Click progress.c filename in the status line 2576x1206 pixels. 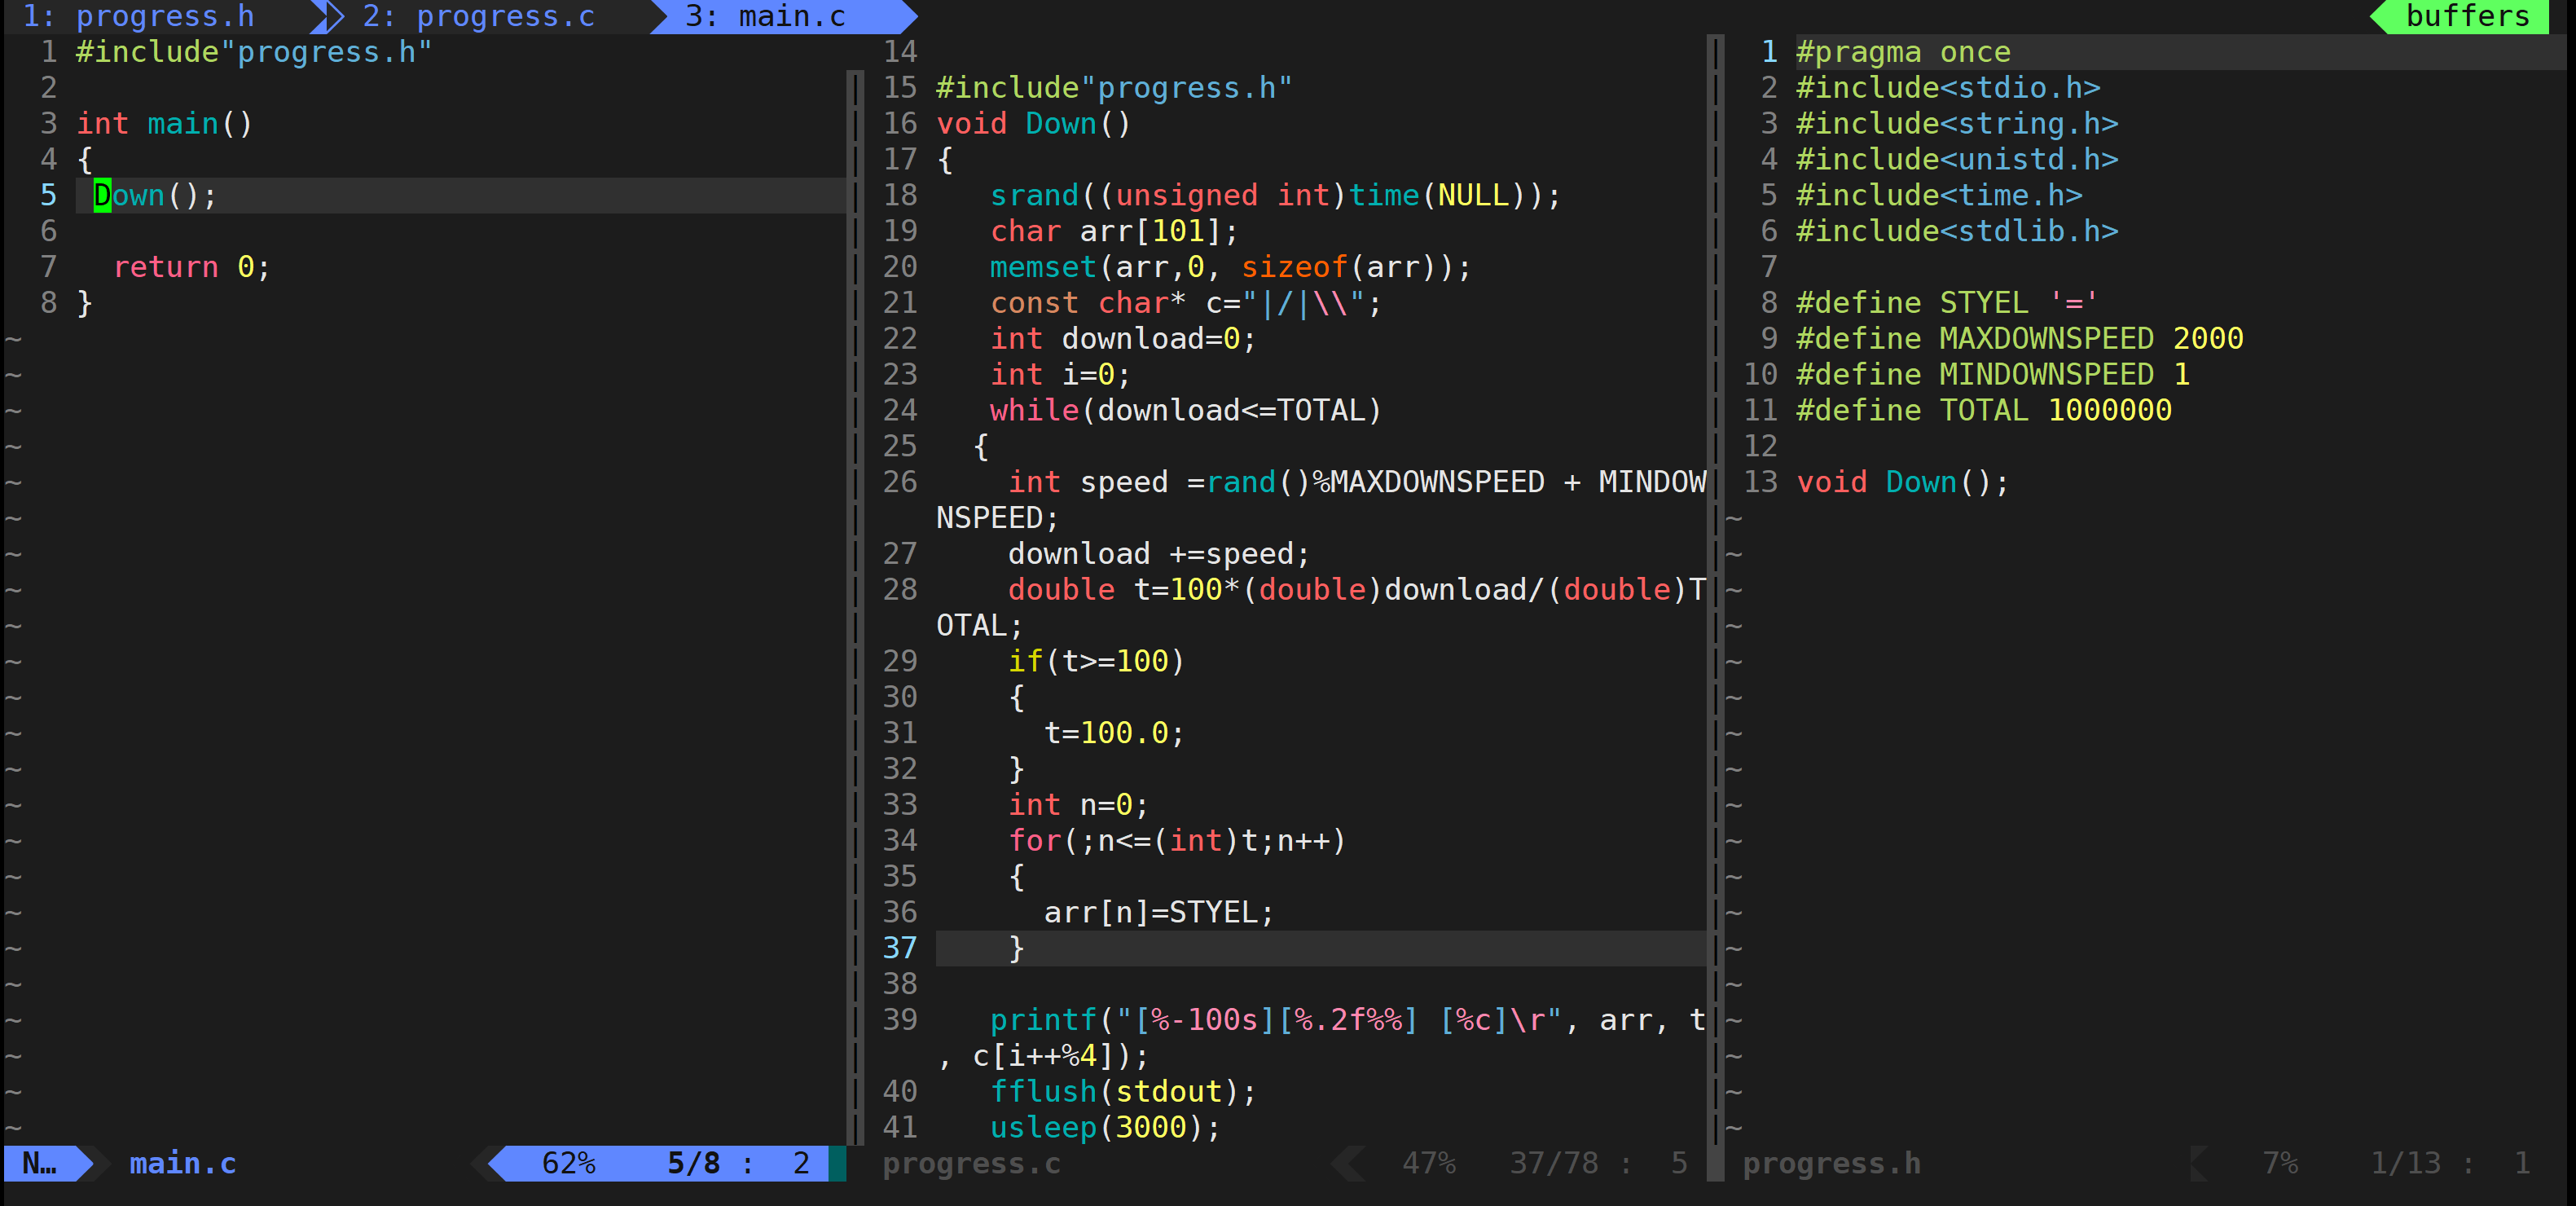[x=970, y=1163]
